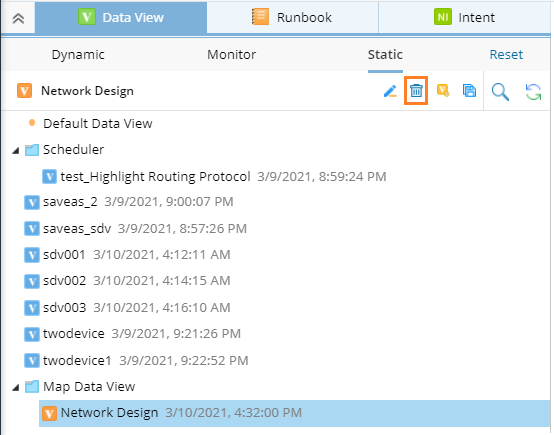Screen dimensions: 554x435
Task: Collapse the pane with the double chevron
Action: (18, 18)
